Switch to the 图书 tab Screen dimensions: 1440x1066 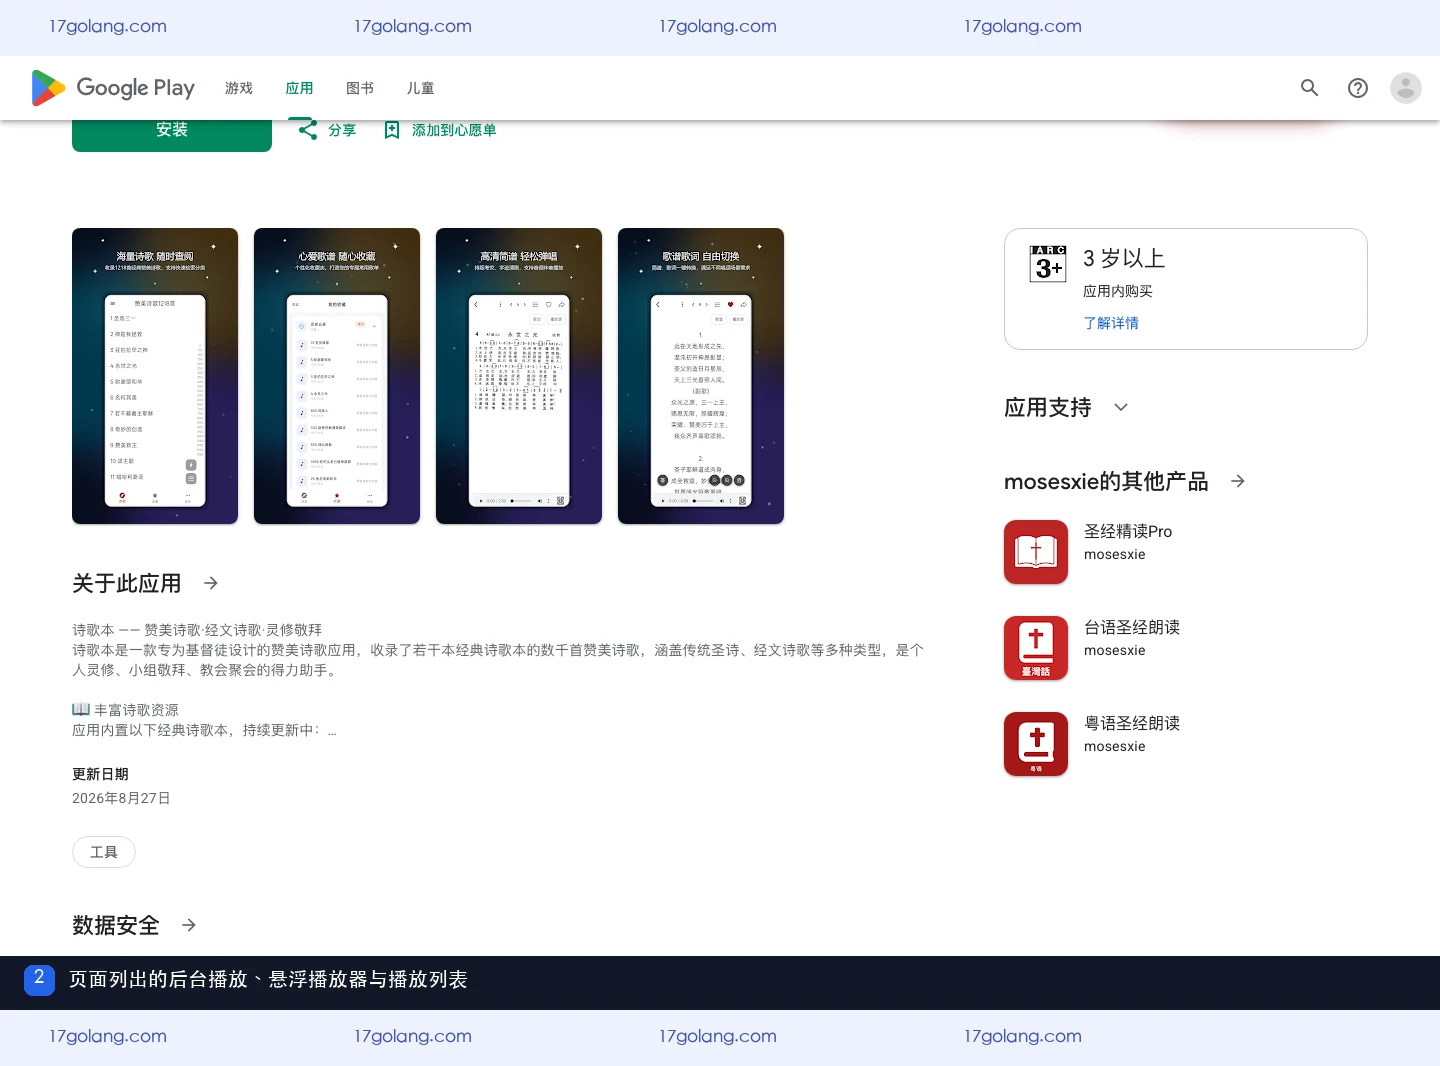[x=360, y=88]
